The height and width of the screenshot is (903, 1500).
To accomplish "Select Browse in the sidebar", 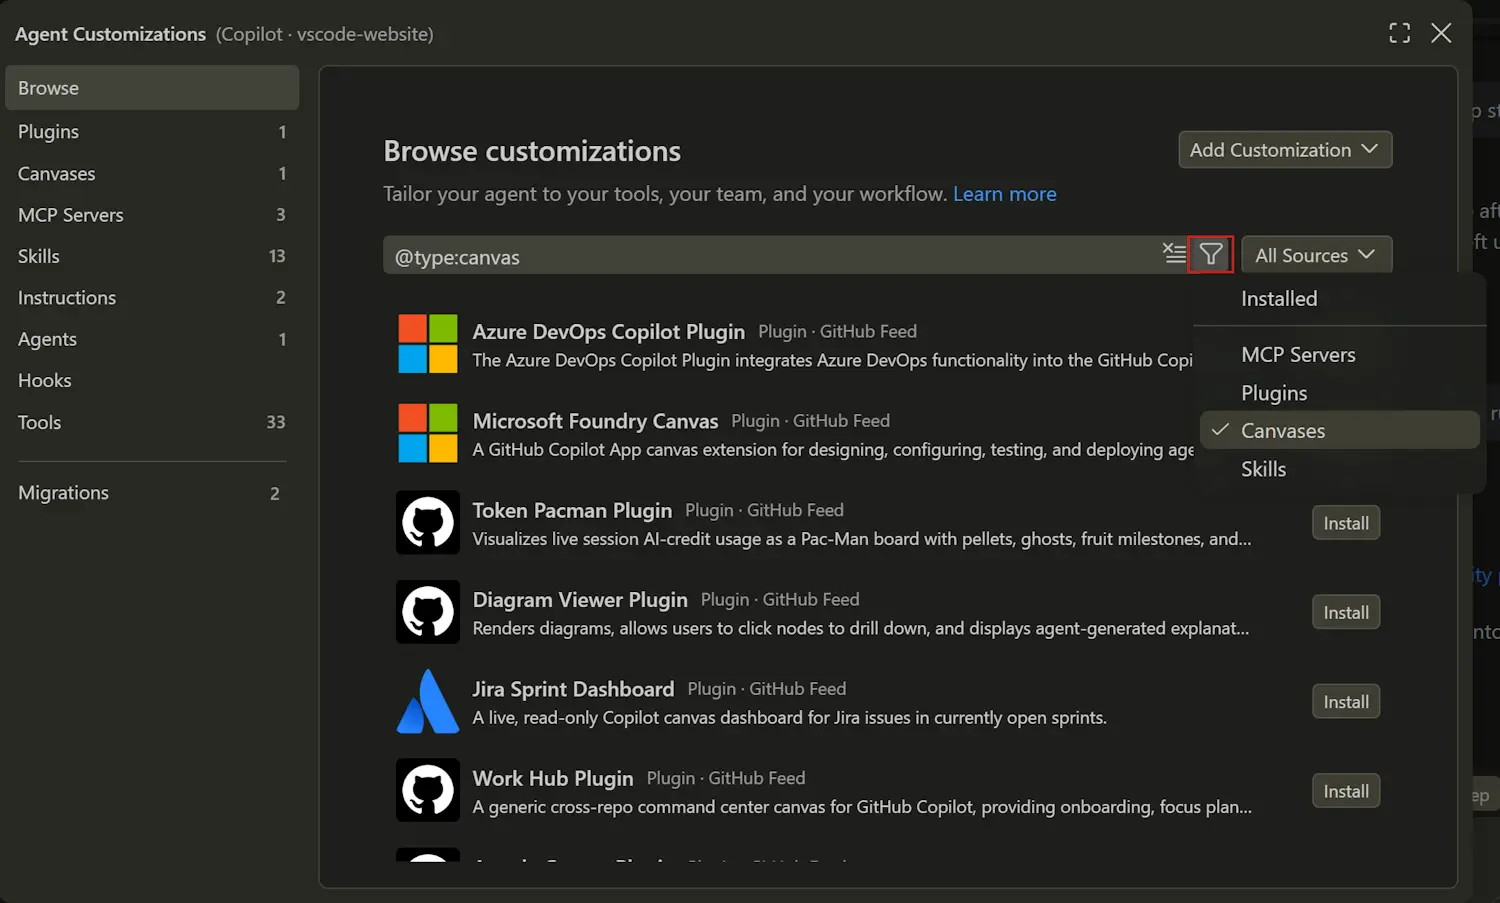I will 152,88.
